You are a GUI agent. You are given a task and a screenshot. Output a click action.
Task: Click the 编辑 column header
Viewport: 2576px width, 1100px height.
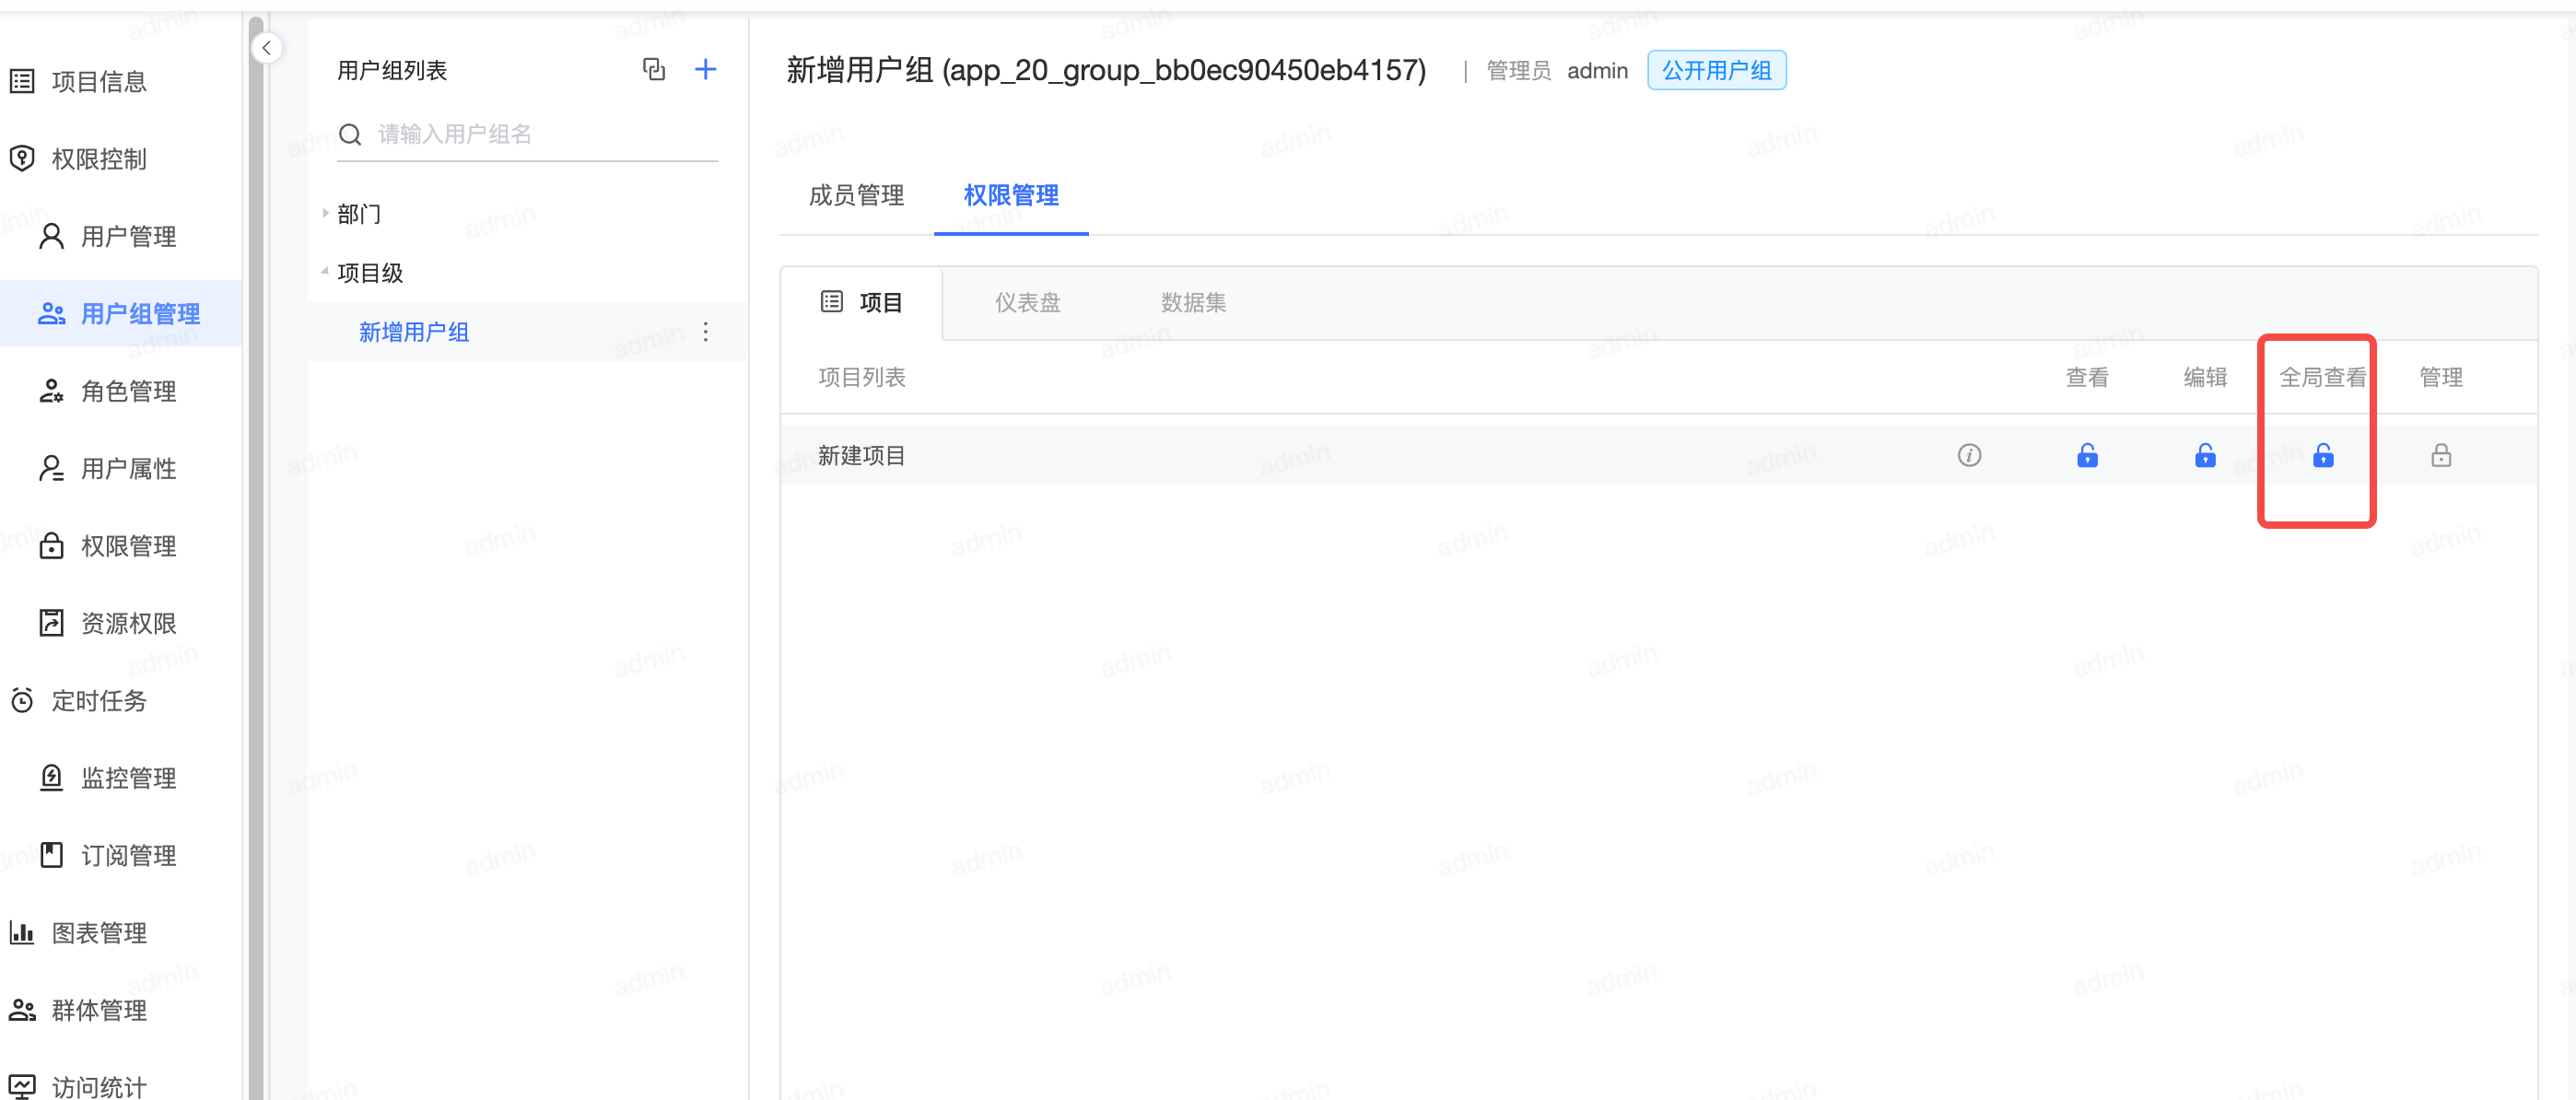click(2205, 377)
